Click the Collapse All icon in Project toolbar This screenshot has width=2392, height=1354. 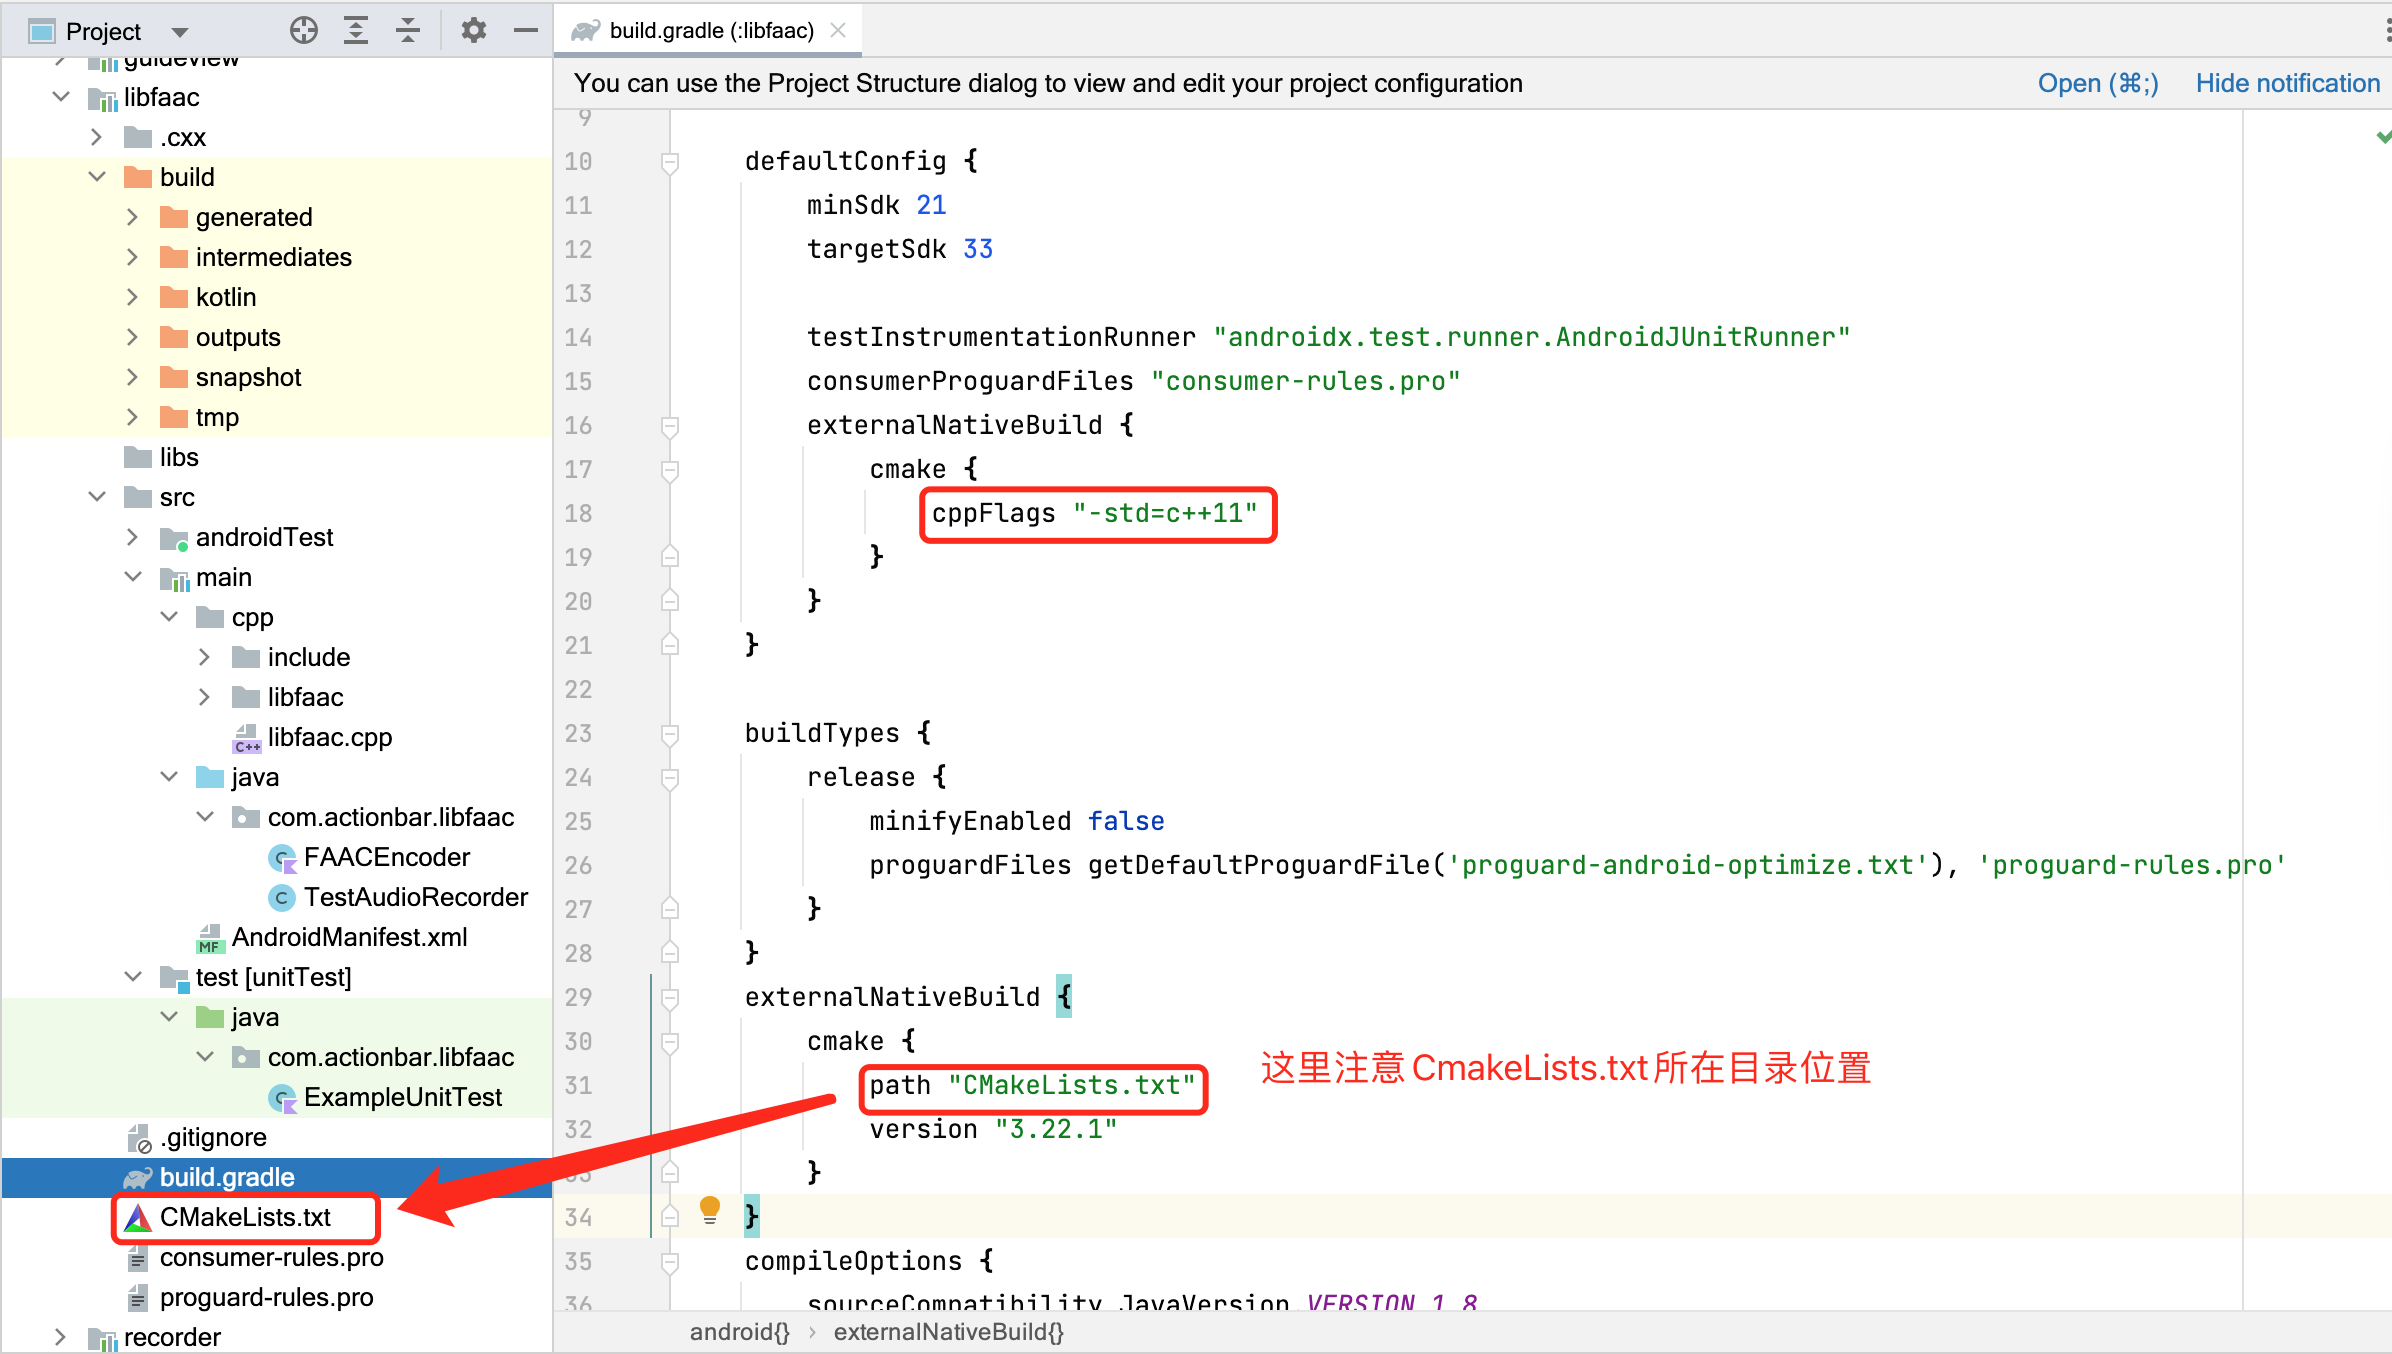coord(407,30)
